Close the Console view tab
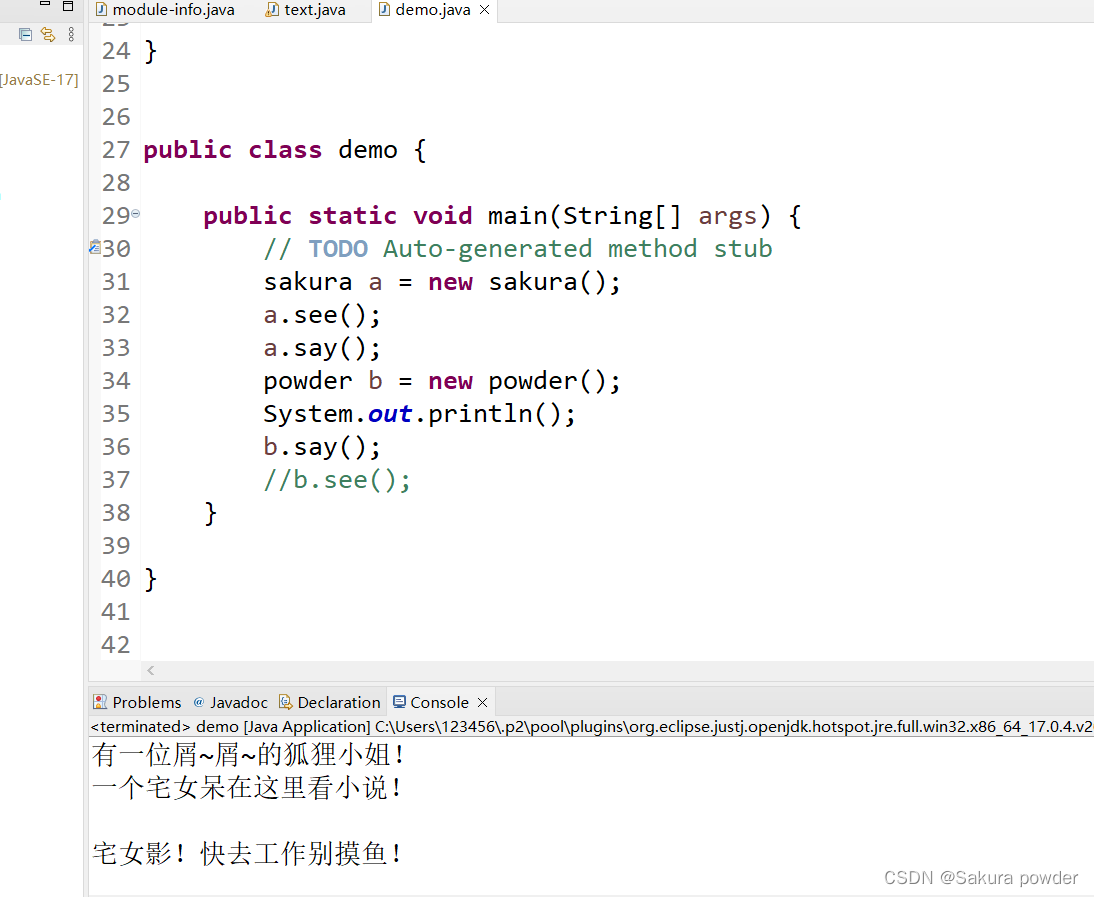Screen dimensions: 1094x897 483,702
